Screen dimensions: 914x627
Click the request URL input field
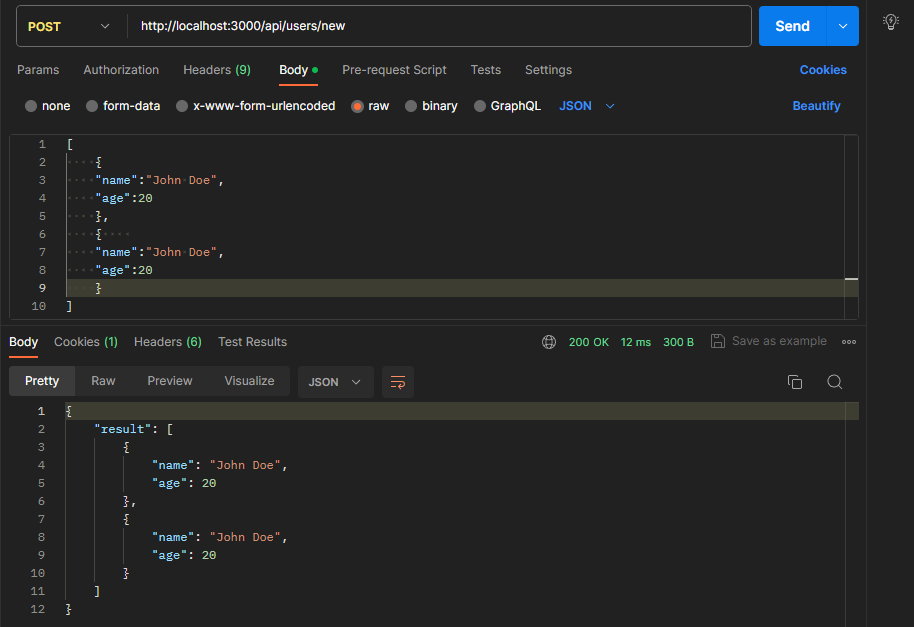pyautogui.click(x=440, y=26)
